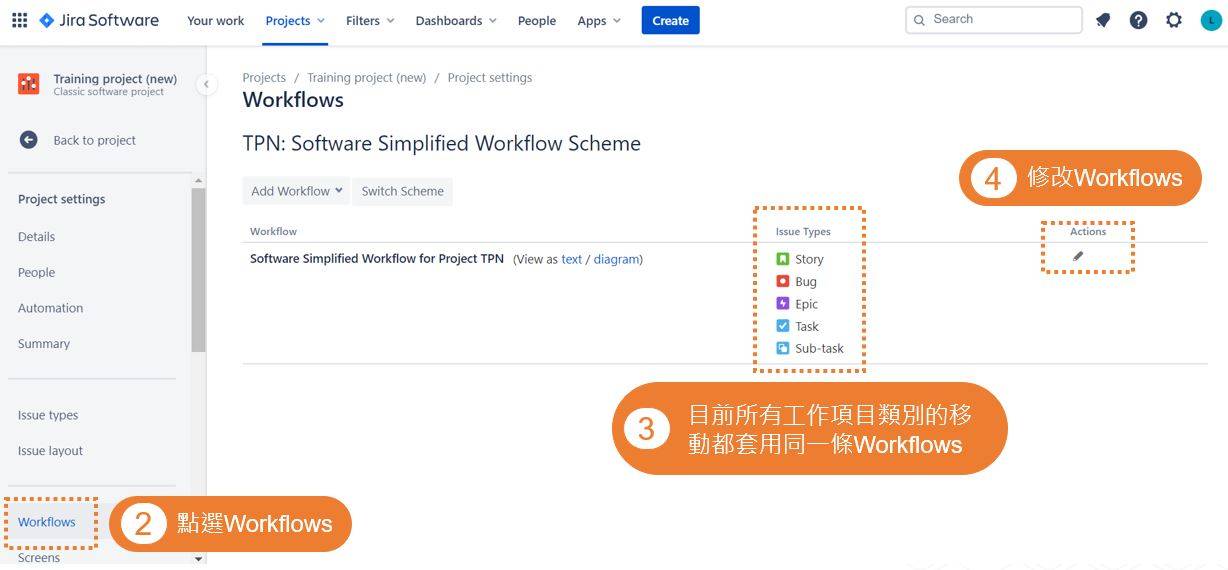1228x570 pixels.
Task: Open the Apps dropdown menu
Action: 599,21
